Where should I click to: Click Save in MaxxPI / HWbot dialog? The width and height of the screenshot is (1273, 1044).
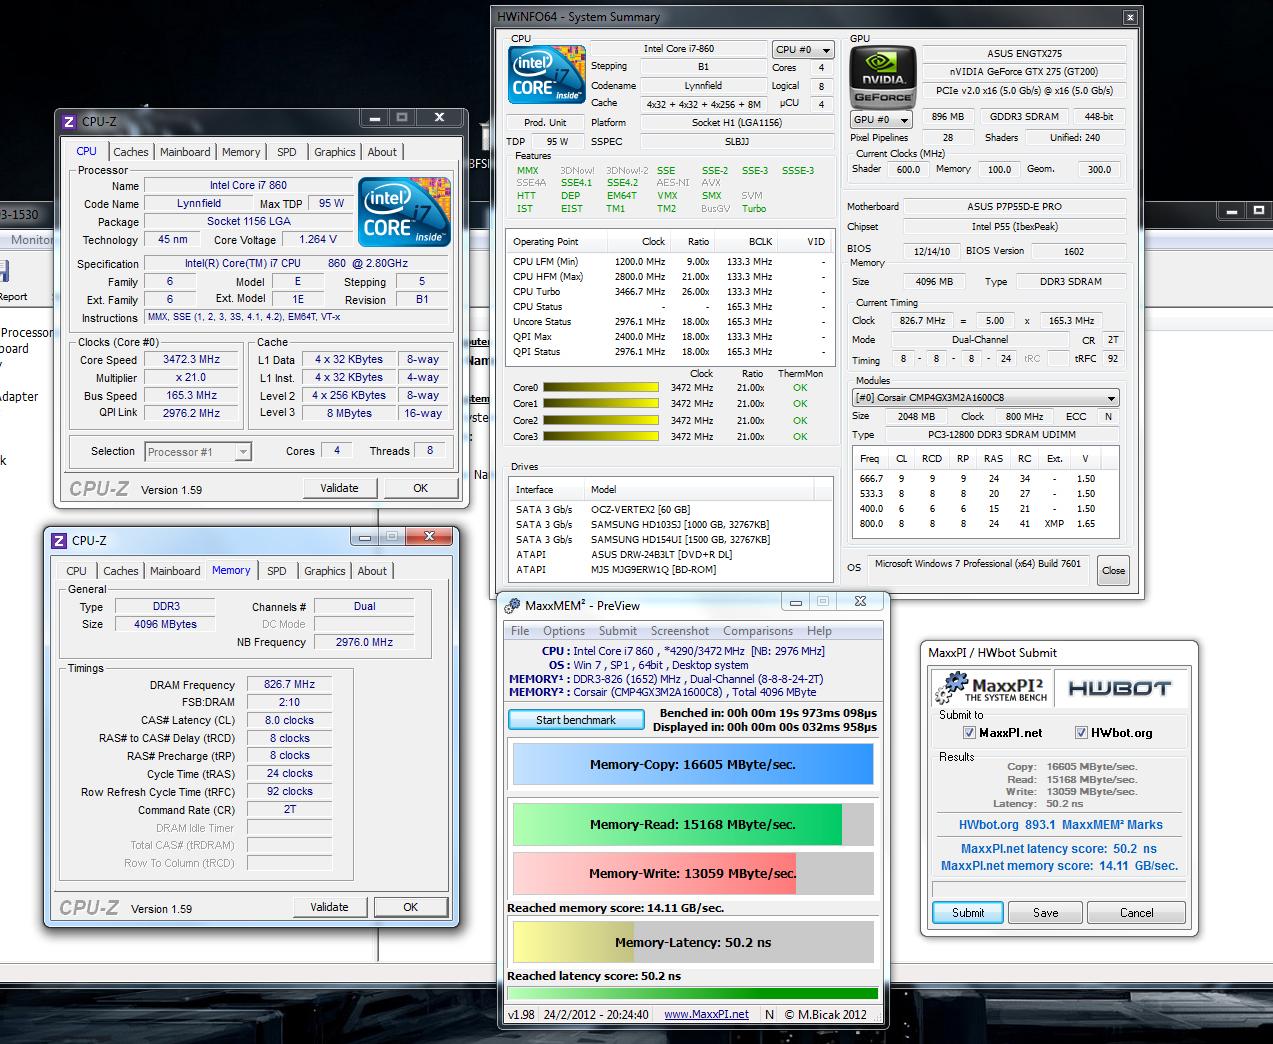tap(1046, 912)
